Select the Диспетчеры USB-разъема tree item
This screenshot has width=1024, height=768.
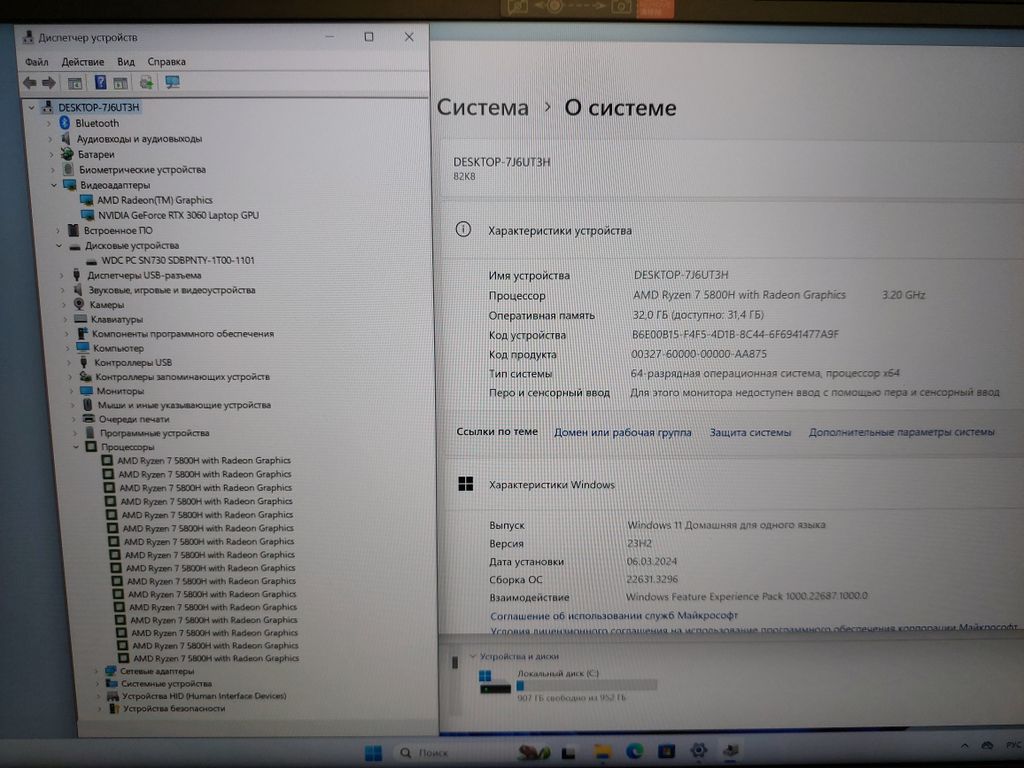144,276
